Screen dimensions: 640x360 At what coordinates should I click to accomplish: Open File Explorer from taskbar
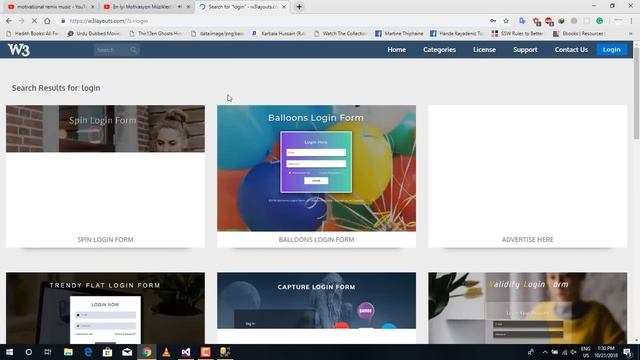click(x=68, y=352)
